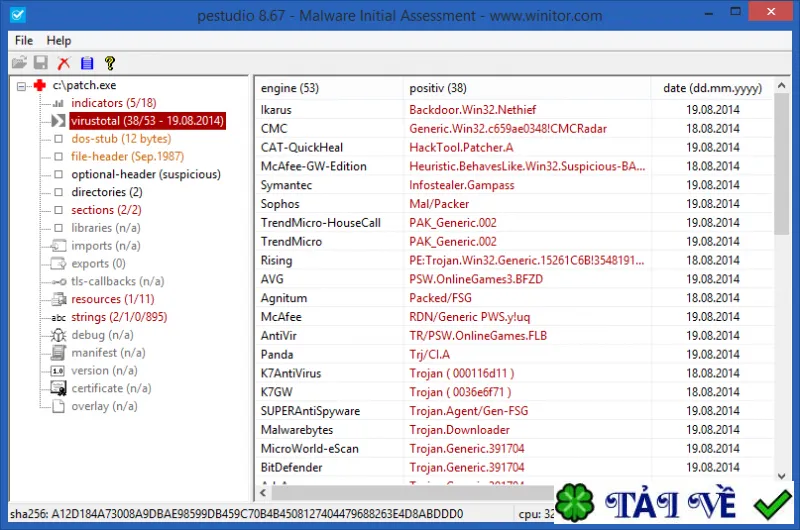Image resolution: width=800 pixels, height=530 pixels.
Task: Maximize the pestudio window
Action: 735,11
